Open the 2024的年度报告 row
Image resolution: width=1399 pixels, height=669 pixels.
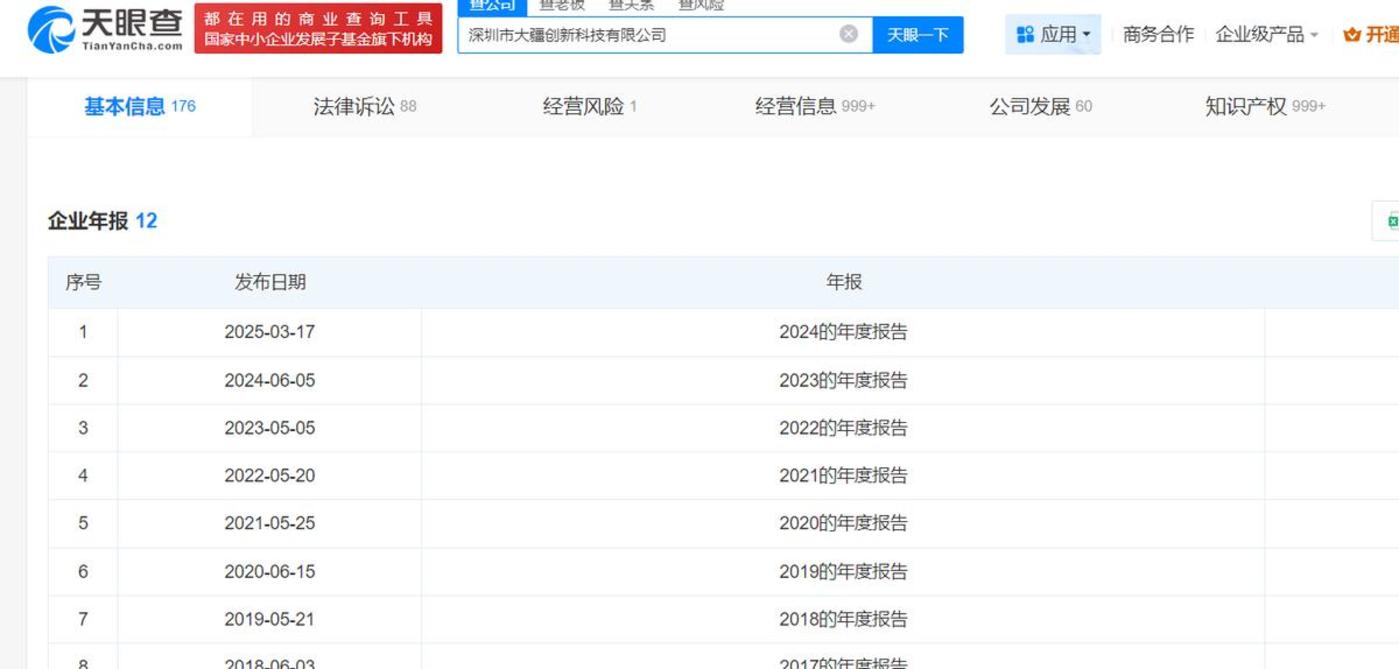point(843,332)
